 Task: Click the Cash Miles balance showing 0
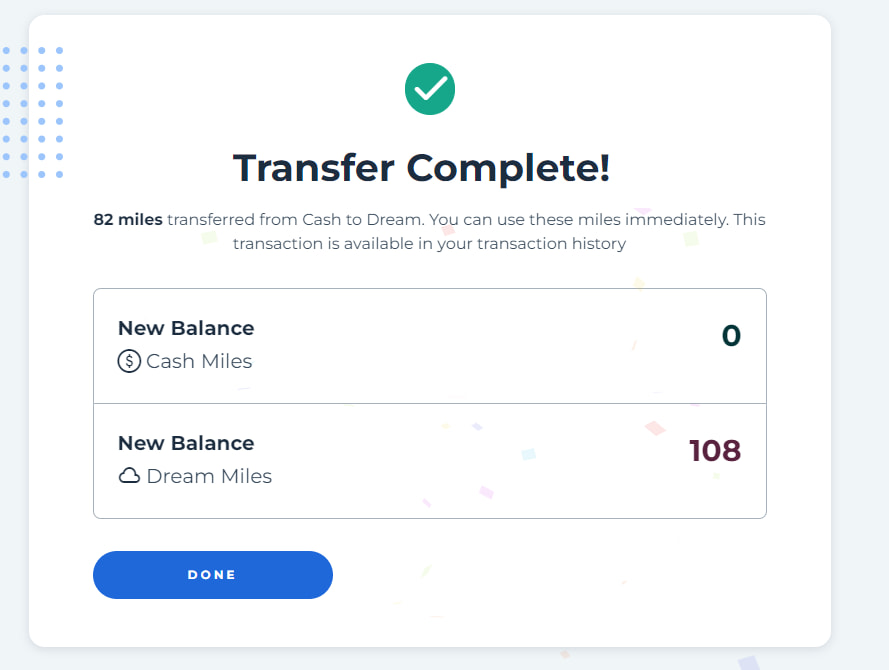pyautogui.click(x=731, y=336)
